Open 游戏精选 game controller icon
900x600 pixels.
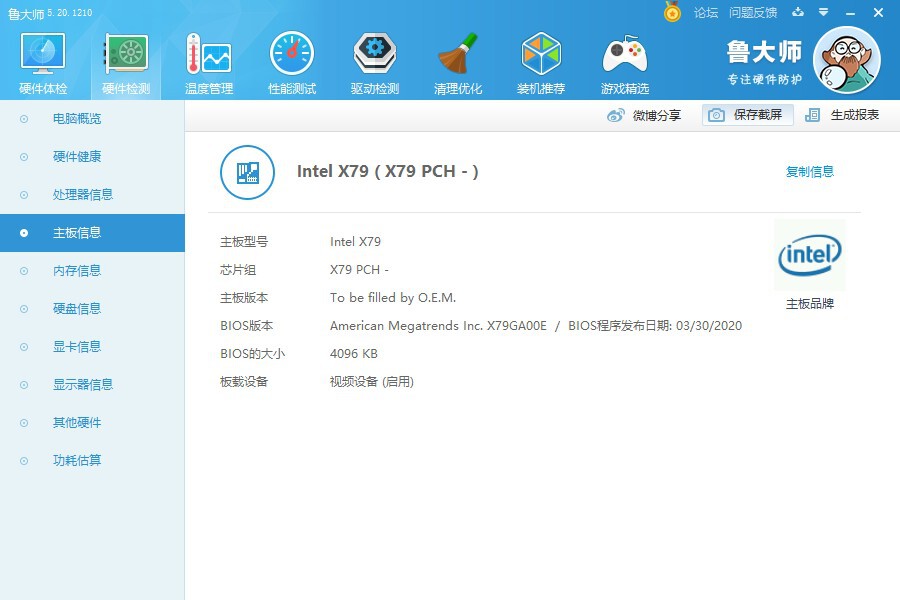pos(624,62)
